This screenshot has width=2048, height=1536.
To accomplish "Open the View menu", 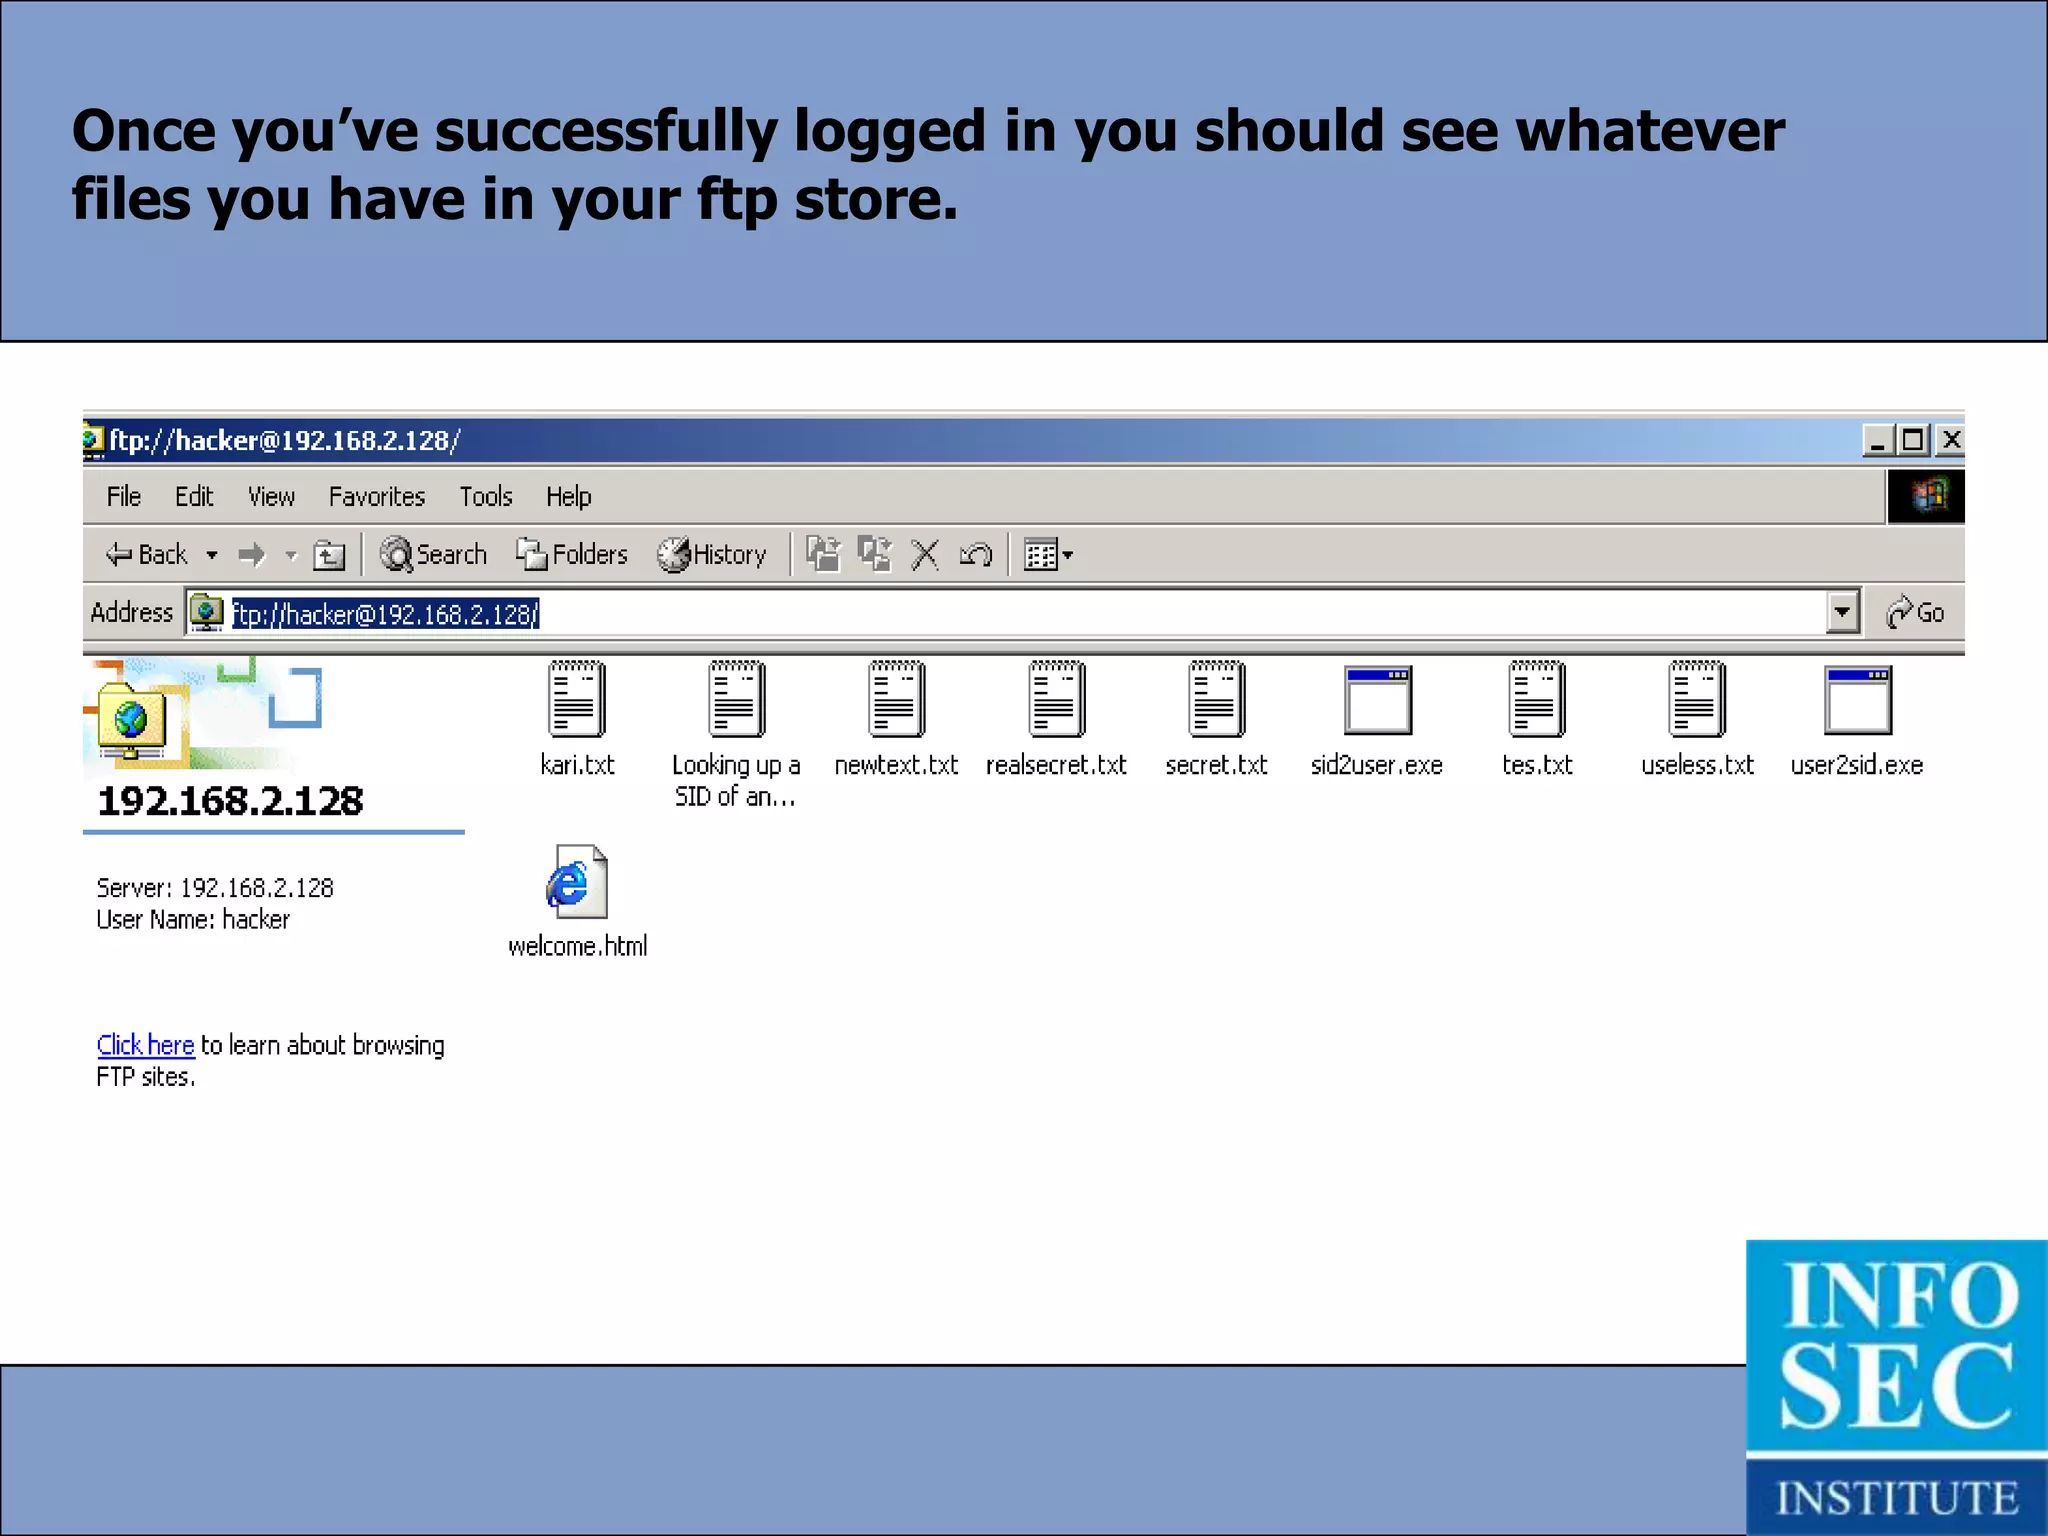I will tap(271, 497).
